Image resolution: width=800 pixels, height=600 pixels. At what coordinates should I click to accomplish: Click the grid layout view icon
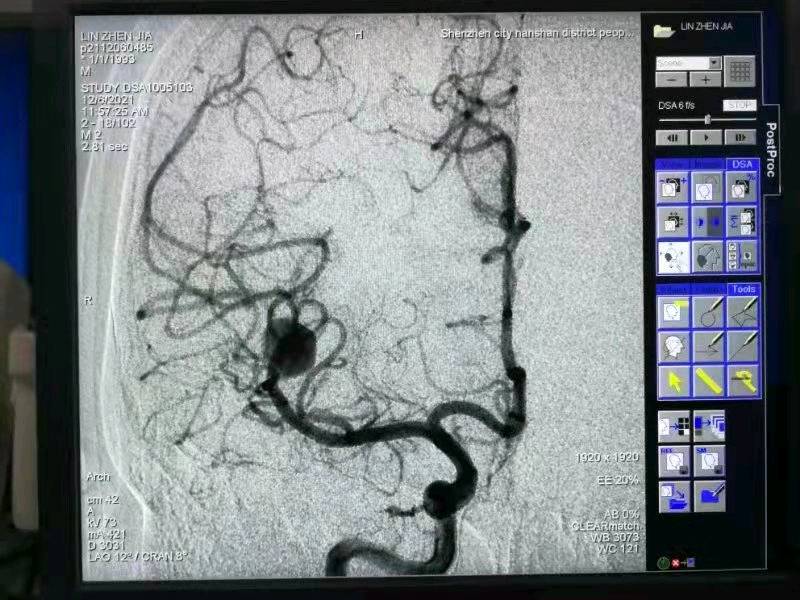(739, 71)
